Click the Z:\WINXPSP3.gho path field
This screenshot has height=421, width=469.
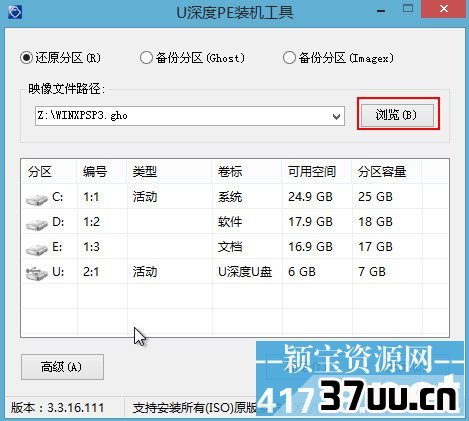click(x=183, y=116)
